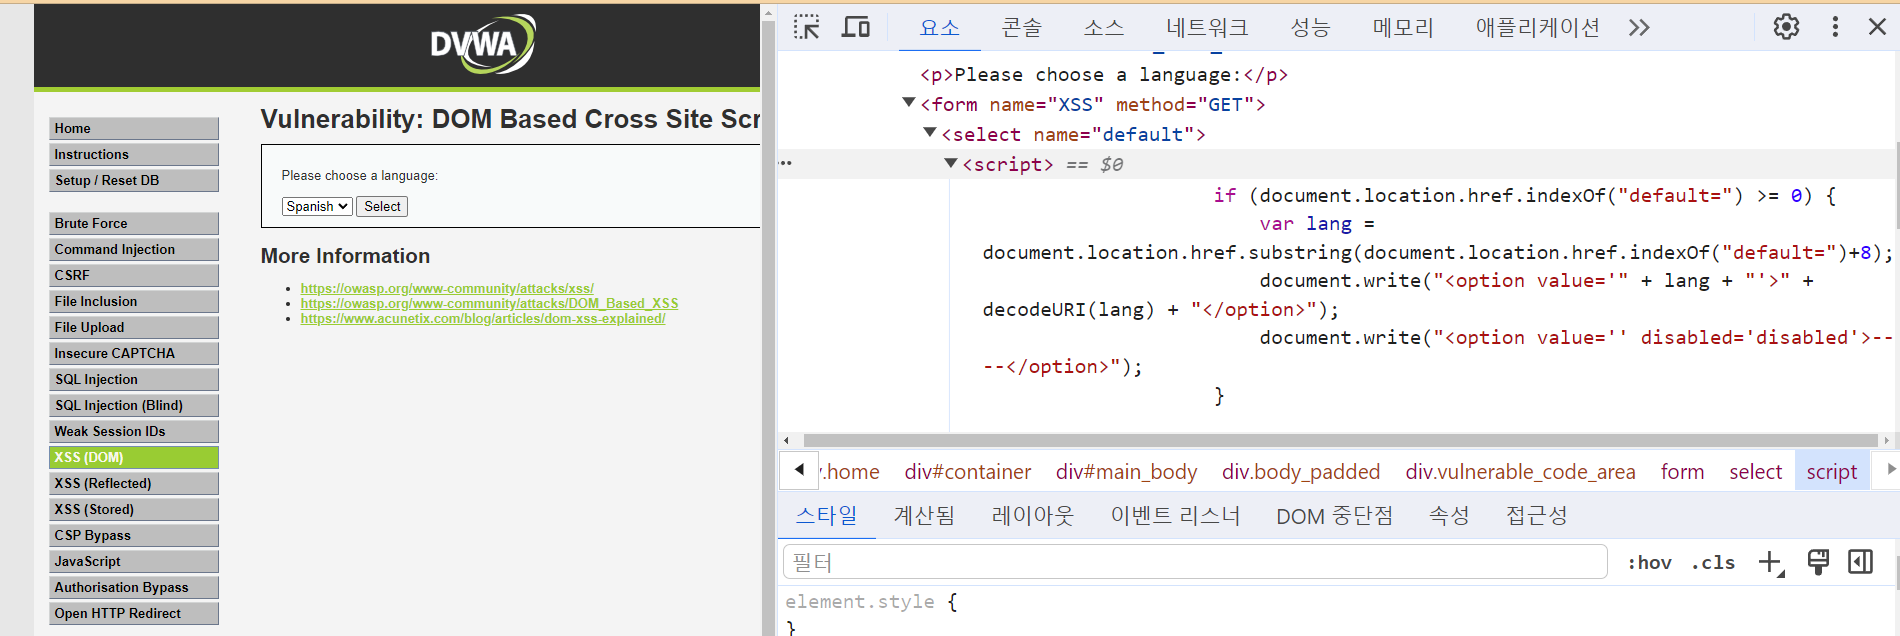Viewport: 1900px width, 636px height.
Task: Open the 속성 (Properties) subtab
Action: tap(1449, 515)
